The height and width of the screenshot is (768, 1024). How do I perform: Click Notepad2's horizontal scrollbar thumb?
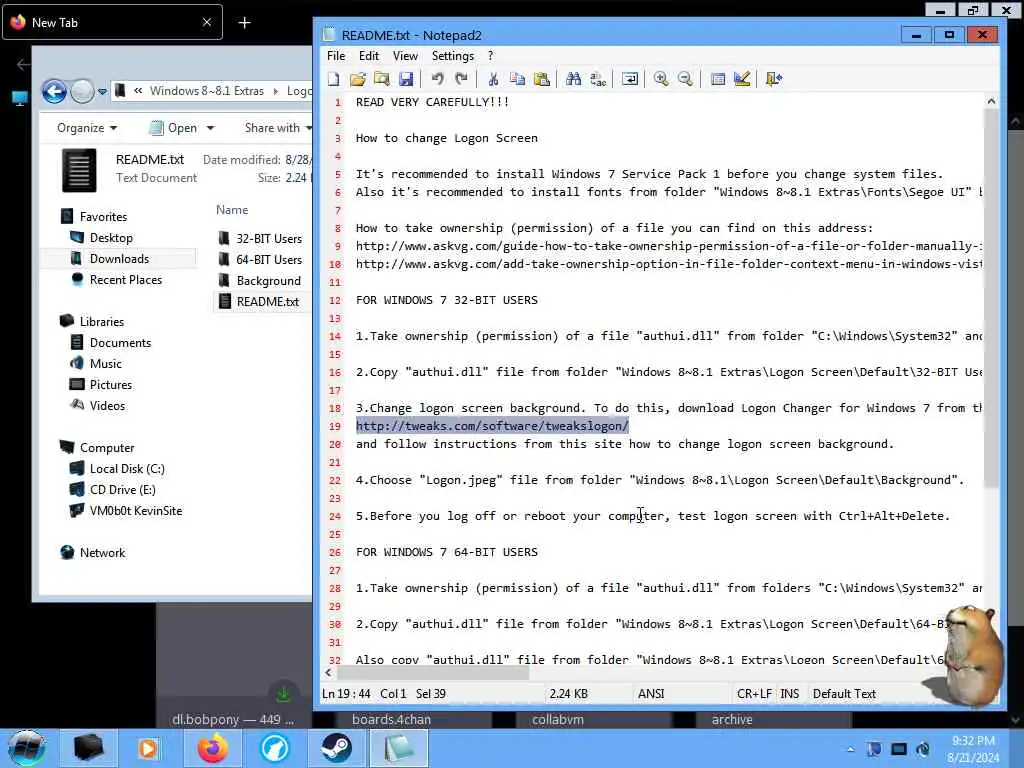coord(432,673)
